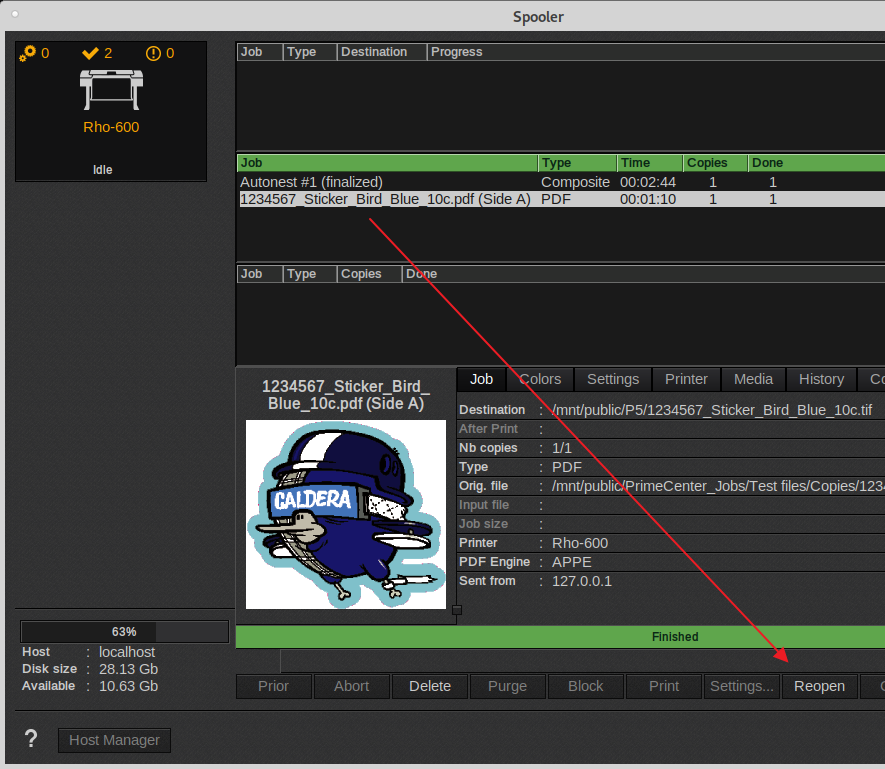Open the Printer tab
885x769 pixels.
pyautogui.click(x=686, y=379)
